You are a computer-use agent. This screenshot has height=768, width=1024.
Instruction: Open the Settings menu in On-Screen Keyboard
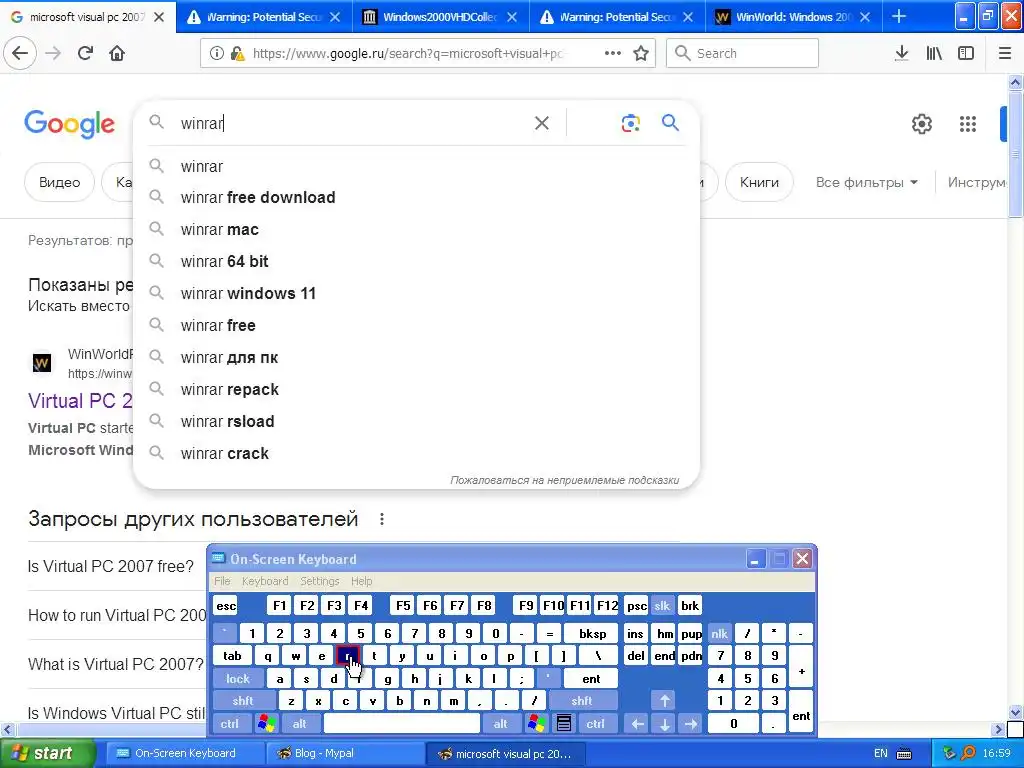(x=320, y=581)
